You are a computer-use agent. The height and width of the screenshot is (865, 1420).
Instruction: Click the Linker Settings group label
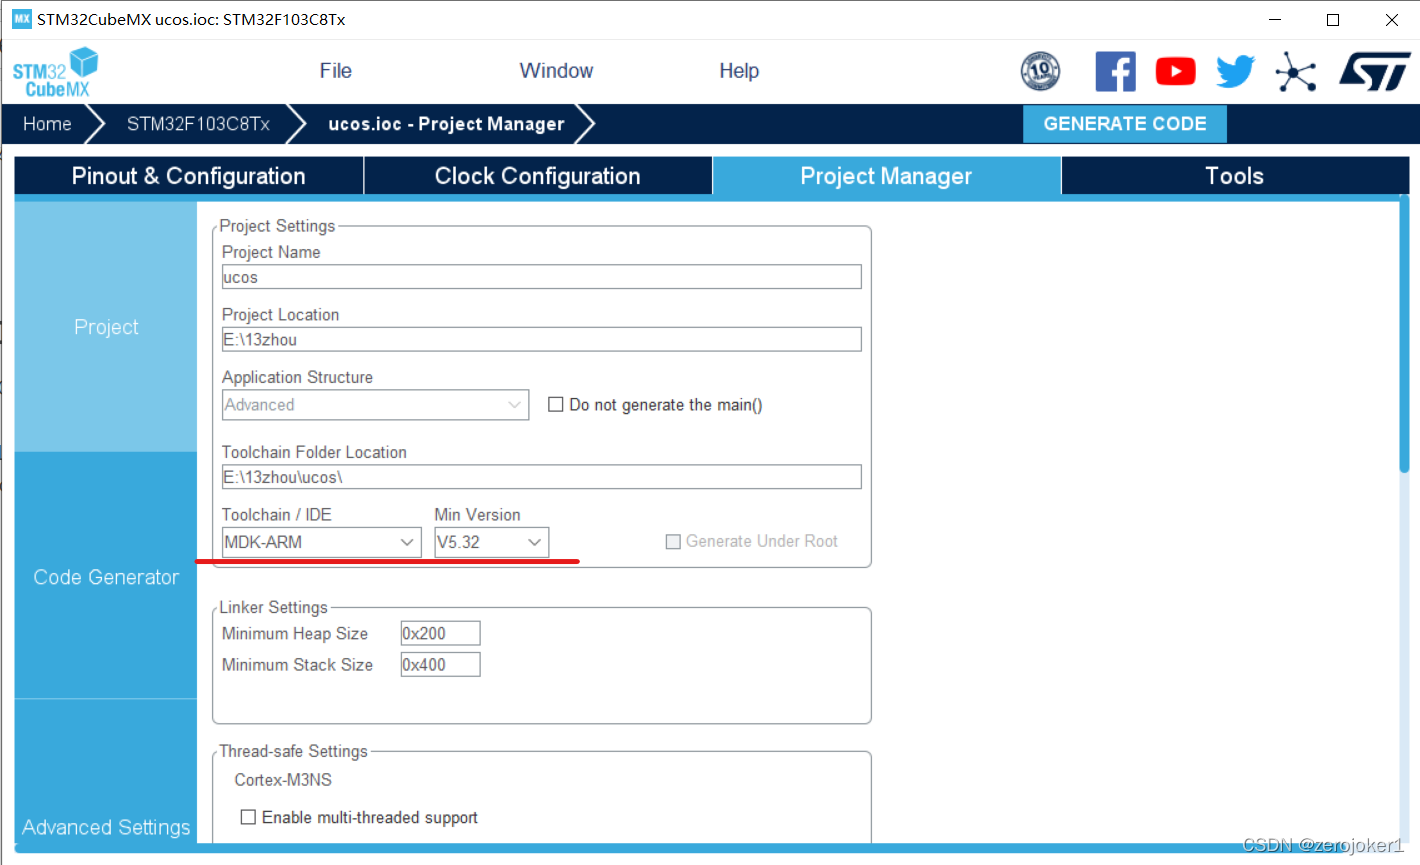click(273, 607)
